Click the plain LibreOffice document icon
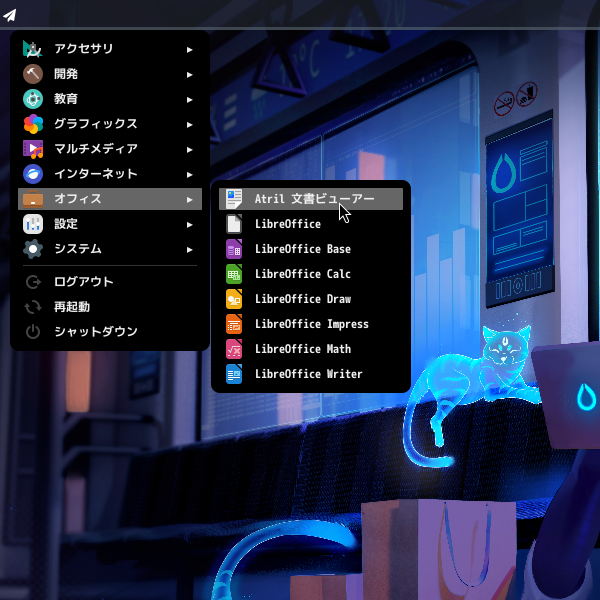Viewport: 600px width, 600px height. pos(234,224)
